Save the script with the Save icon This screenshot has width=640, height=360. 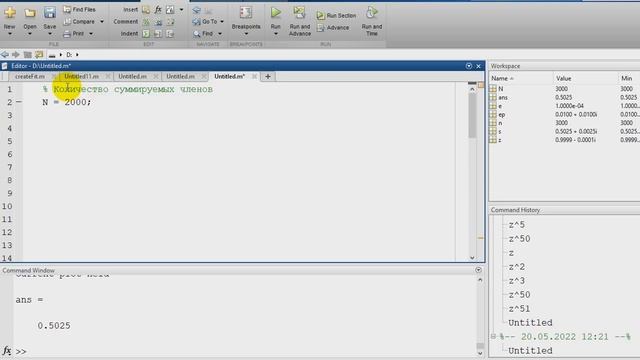coord(49,13)
